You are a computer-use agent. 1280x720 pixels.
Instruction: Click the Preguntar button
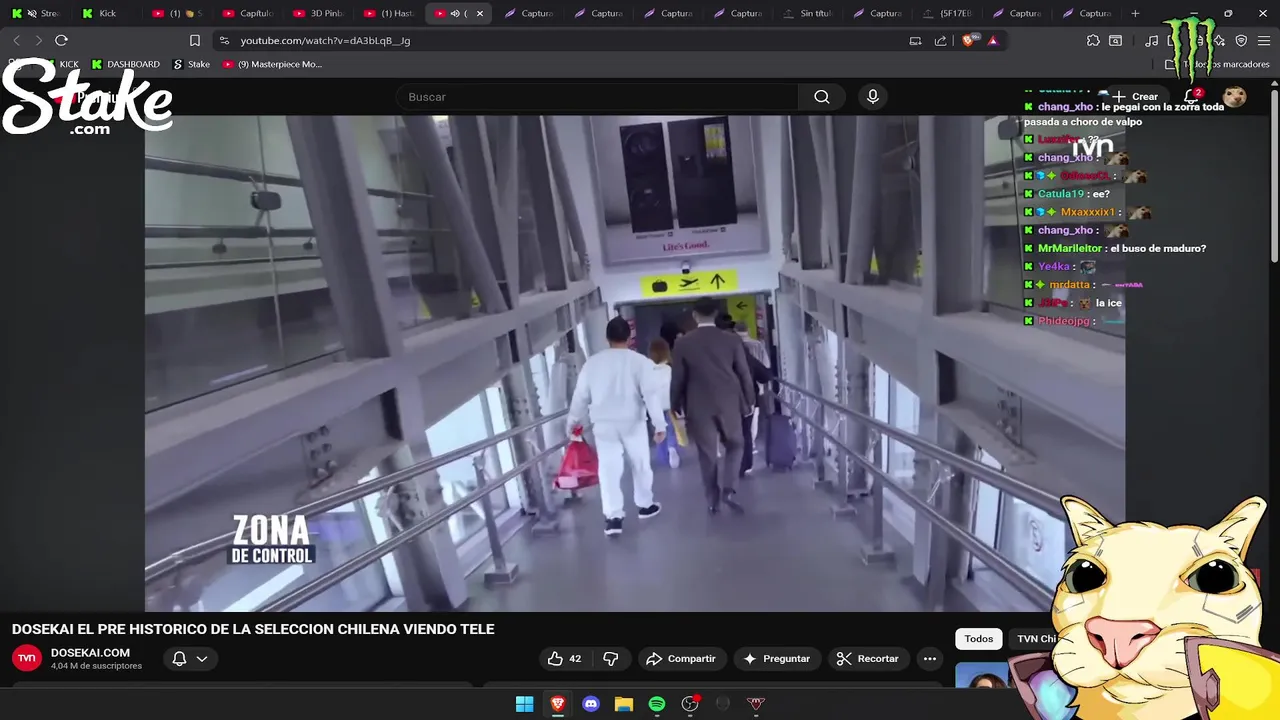(x=777, y=658)
